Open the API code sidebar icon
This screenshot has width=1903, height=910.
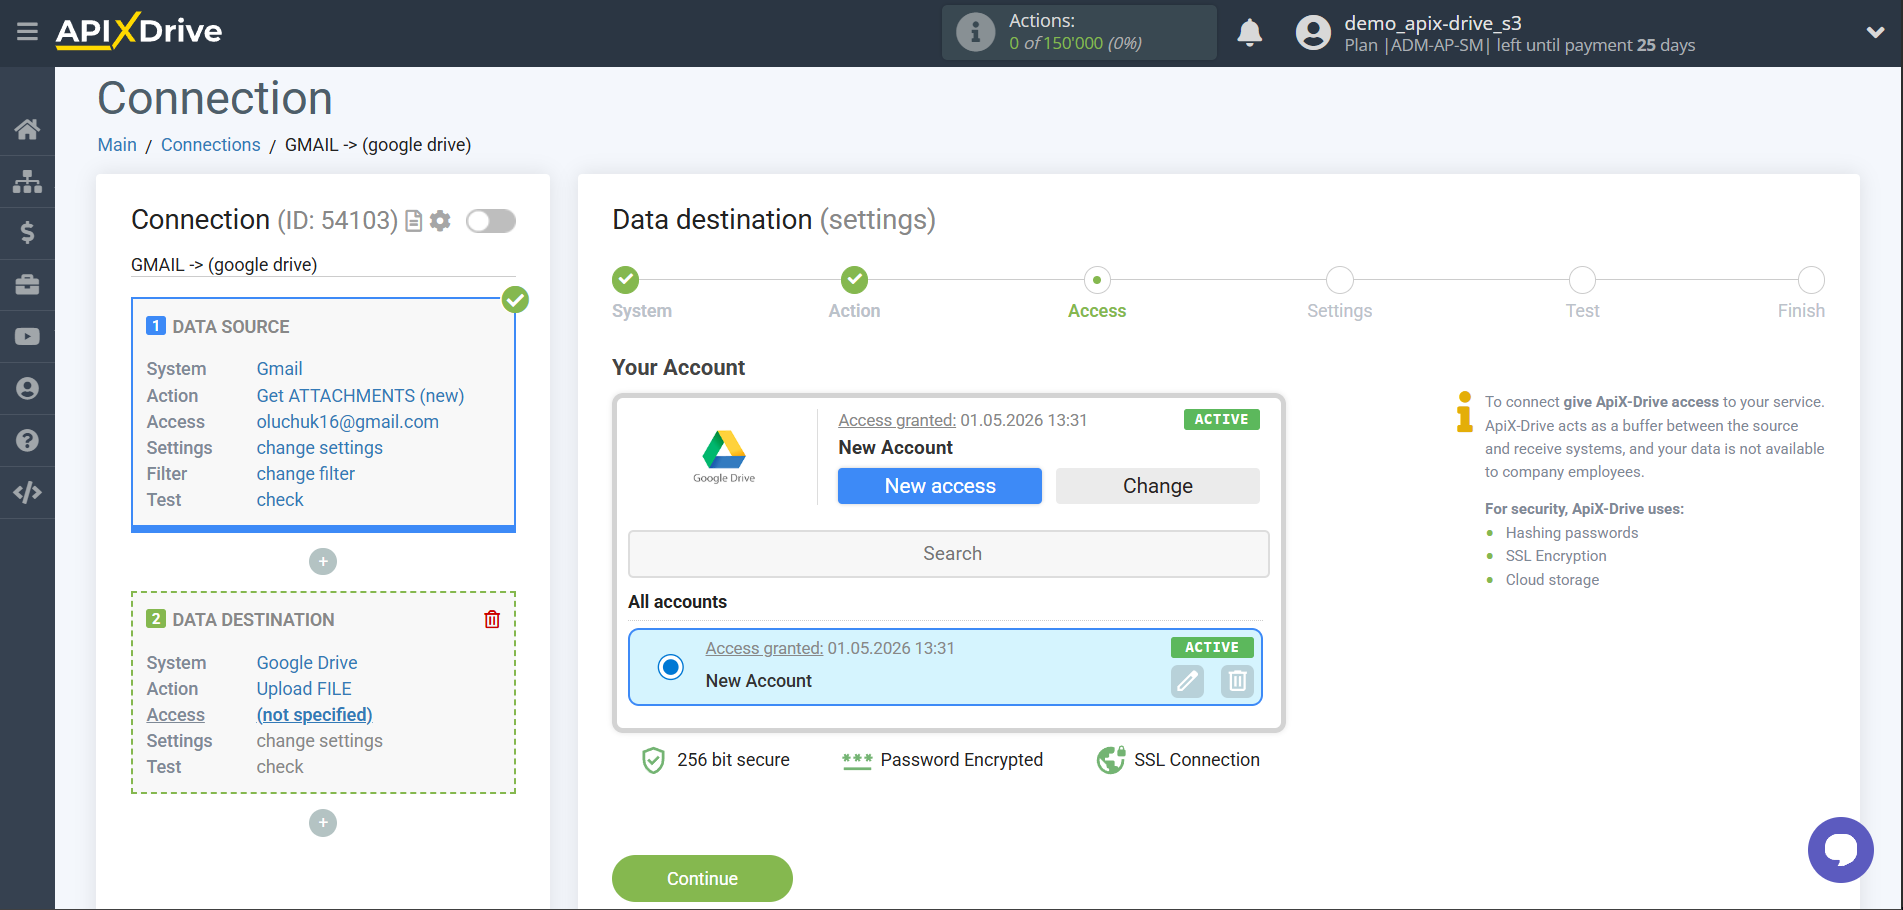click(27, 492)
